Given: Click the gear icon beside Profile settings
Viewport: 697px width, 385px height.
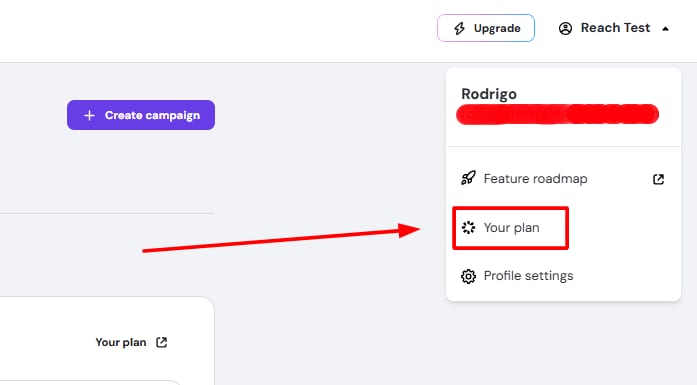Looking at the screenshot, I should click(468, 276).
